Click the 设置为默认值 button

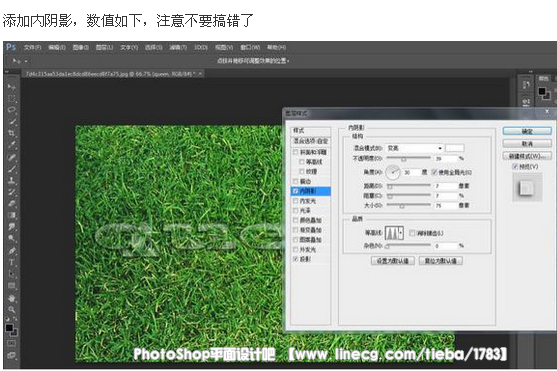393,261
